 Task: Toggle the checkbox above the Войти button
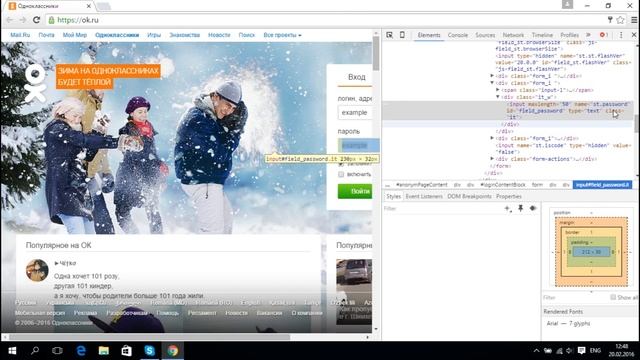click(341, 174)
